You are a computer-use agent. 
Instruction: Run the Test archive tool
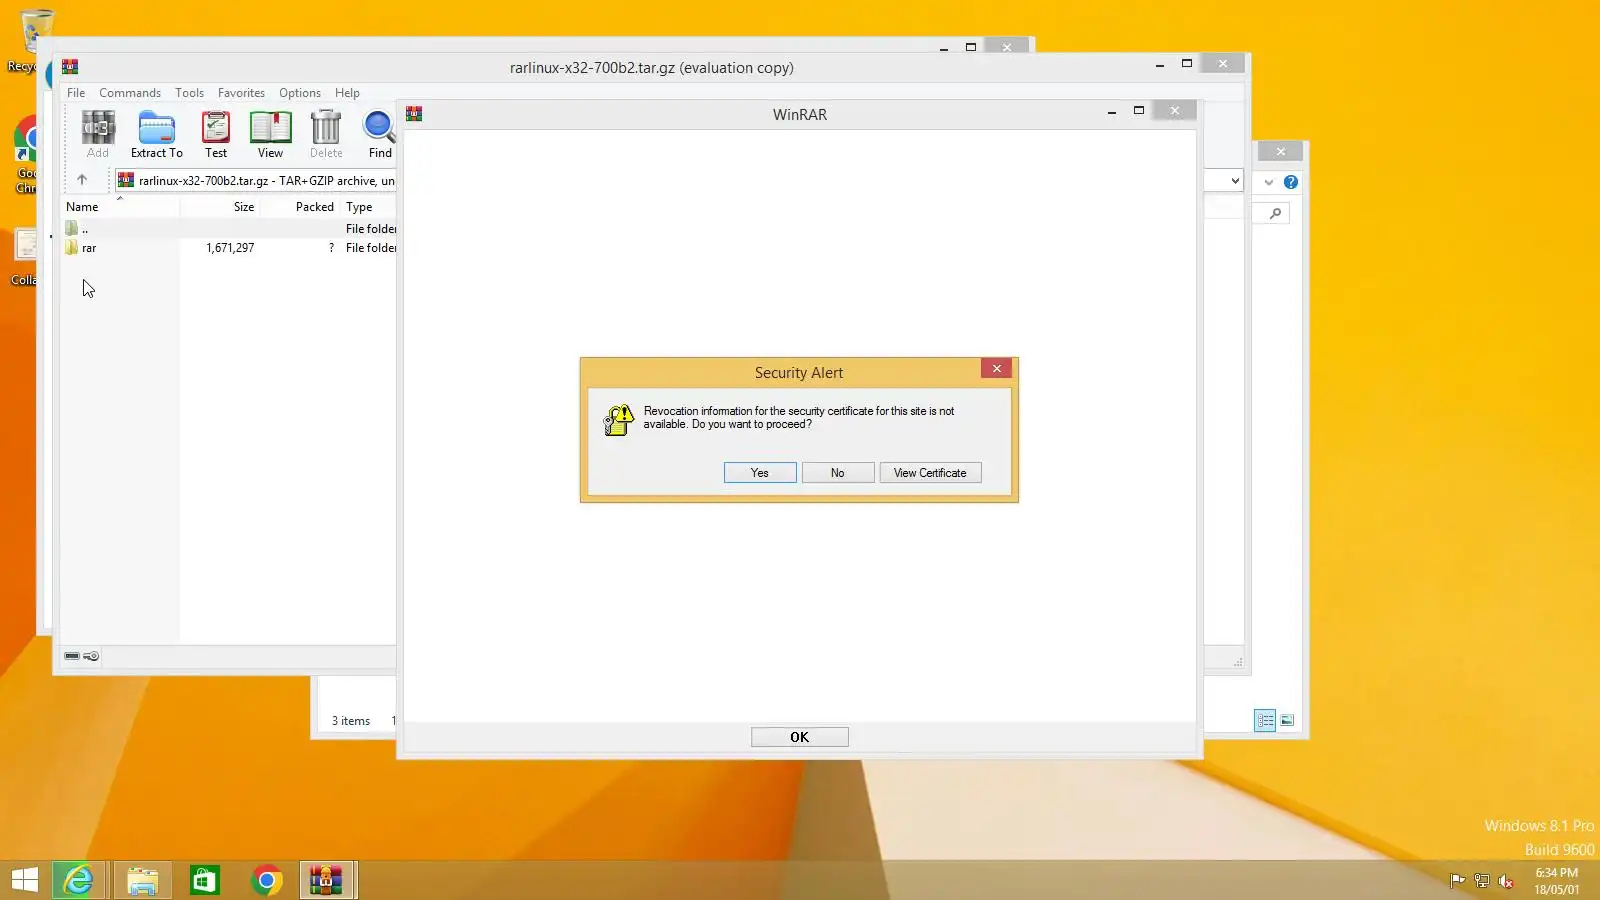click(x=216, y=134)
